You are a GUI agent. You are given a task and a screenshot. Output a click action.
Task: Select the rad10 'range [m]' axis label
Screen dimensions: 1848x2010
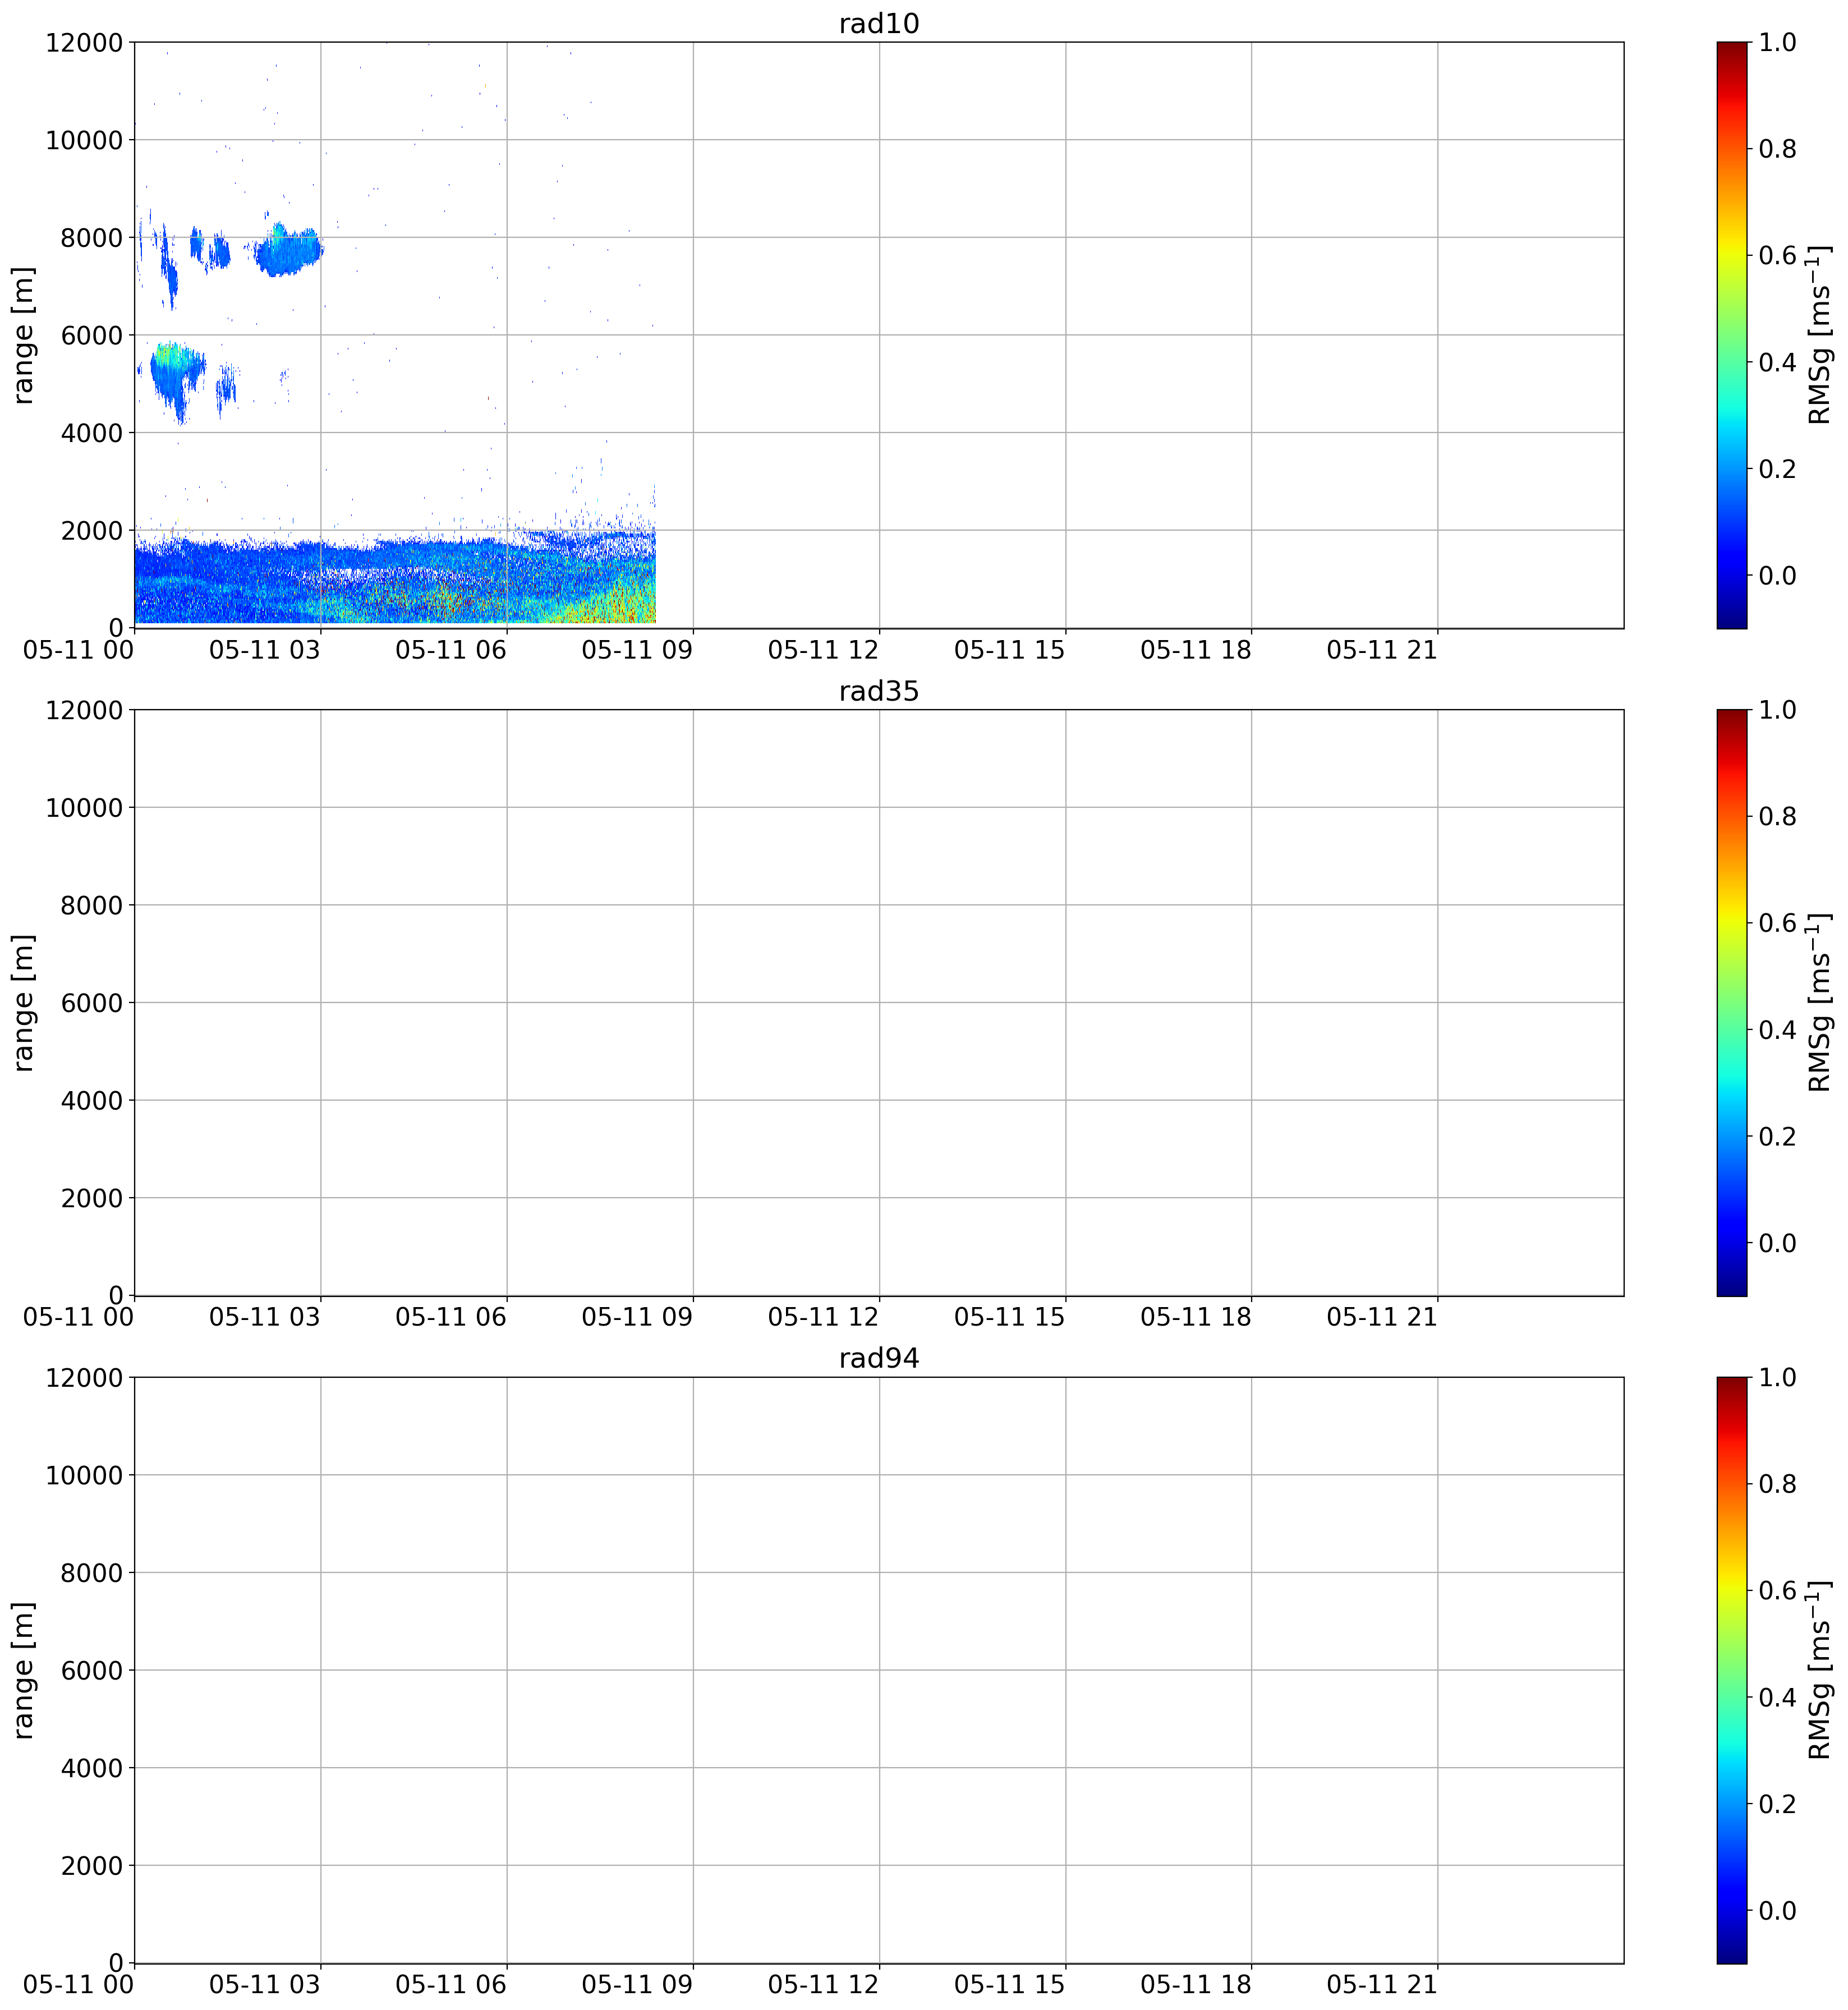pyautogui.click(x=23, y=335)
